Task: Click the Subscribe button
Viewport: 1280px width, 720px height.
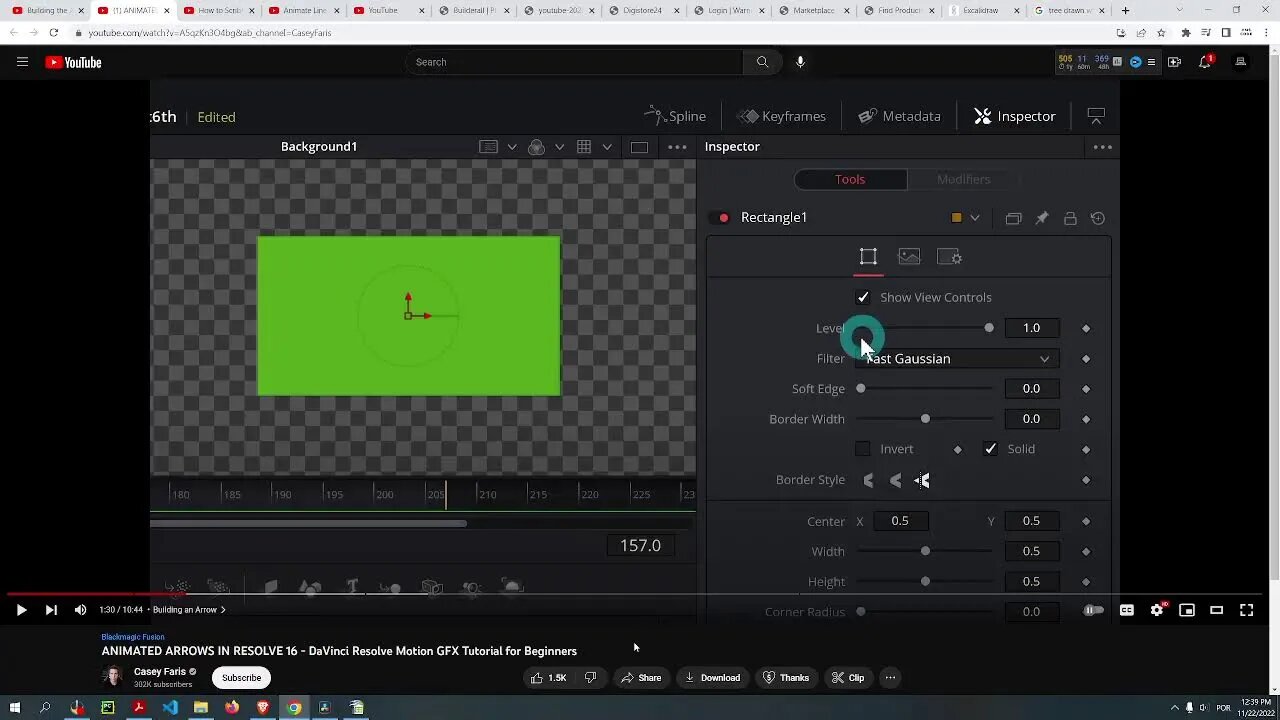Action: pos(241,677)
